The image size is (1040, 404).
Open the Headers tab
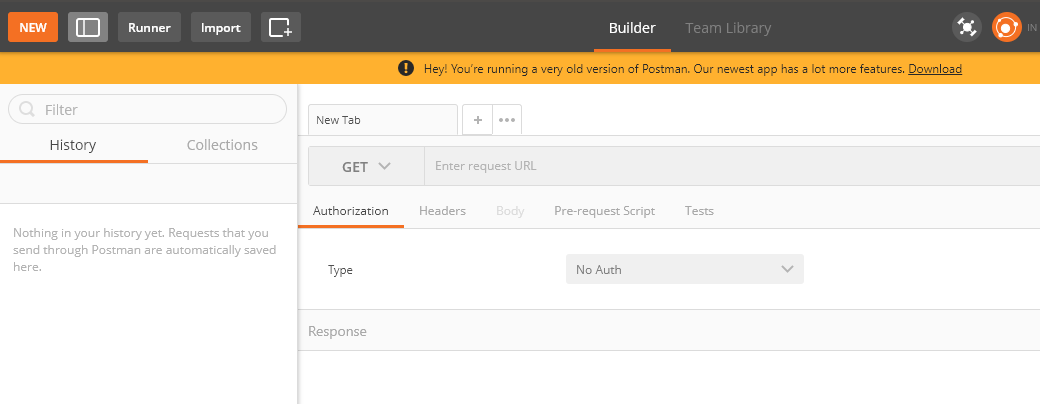pyautogui.click(x=442, y=211)
